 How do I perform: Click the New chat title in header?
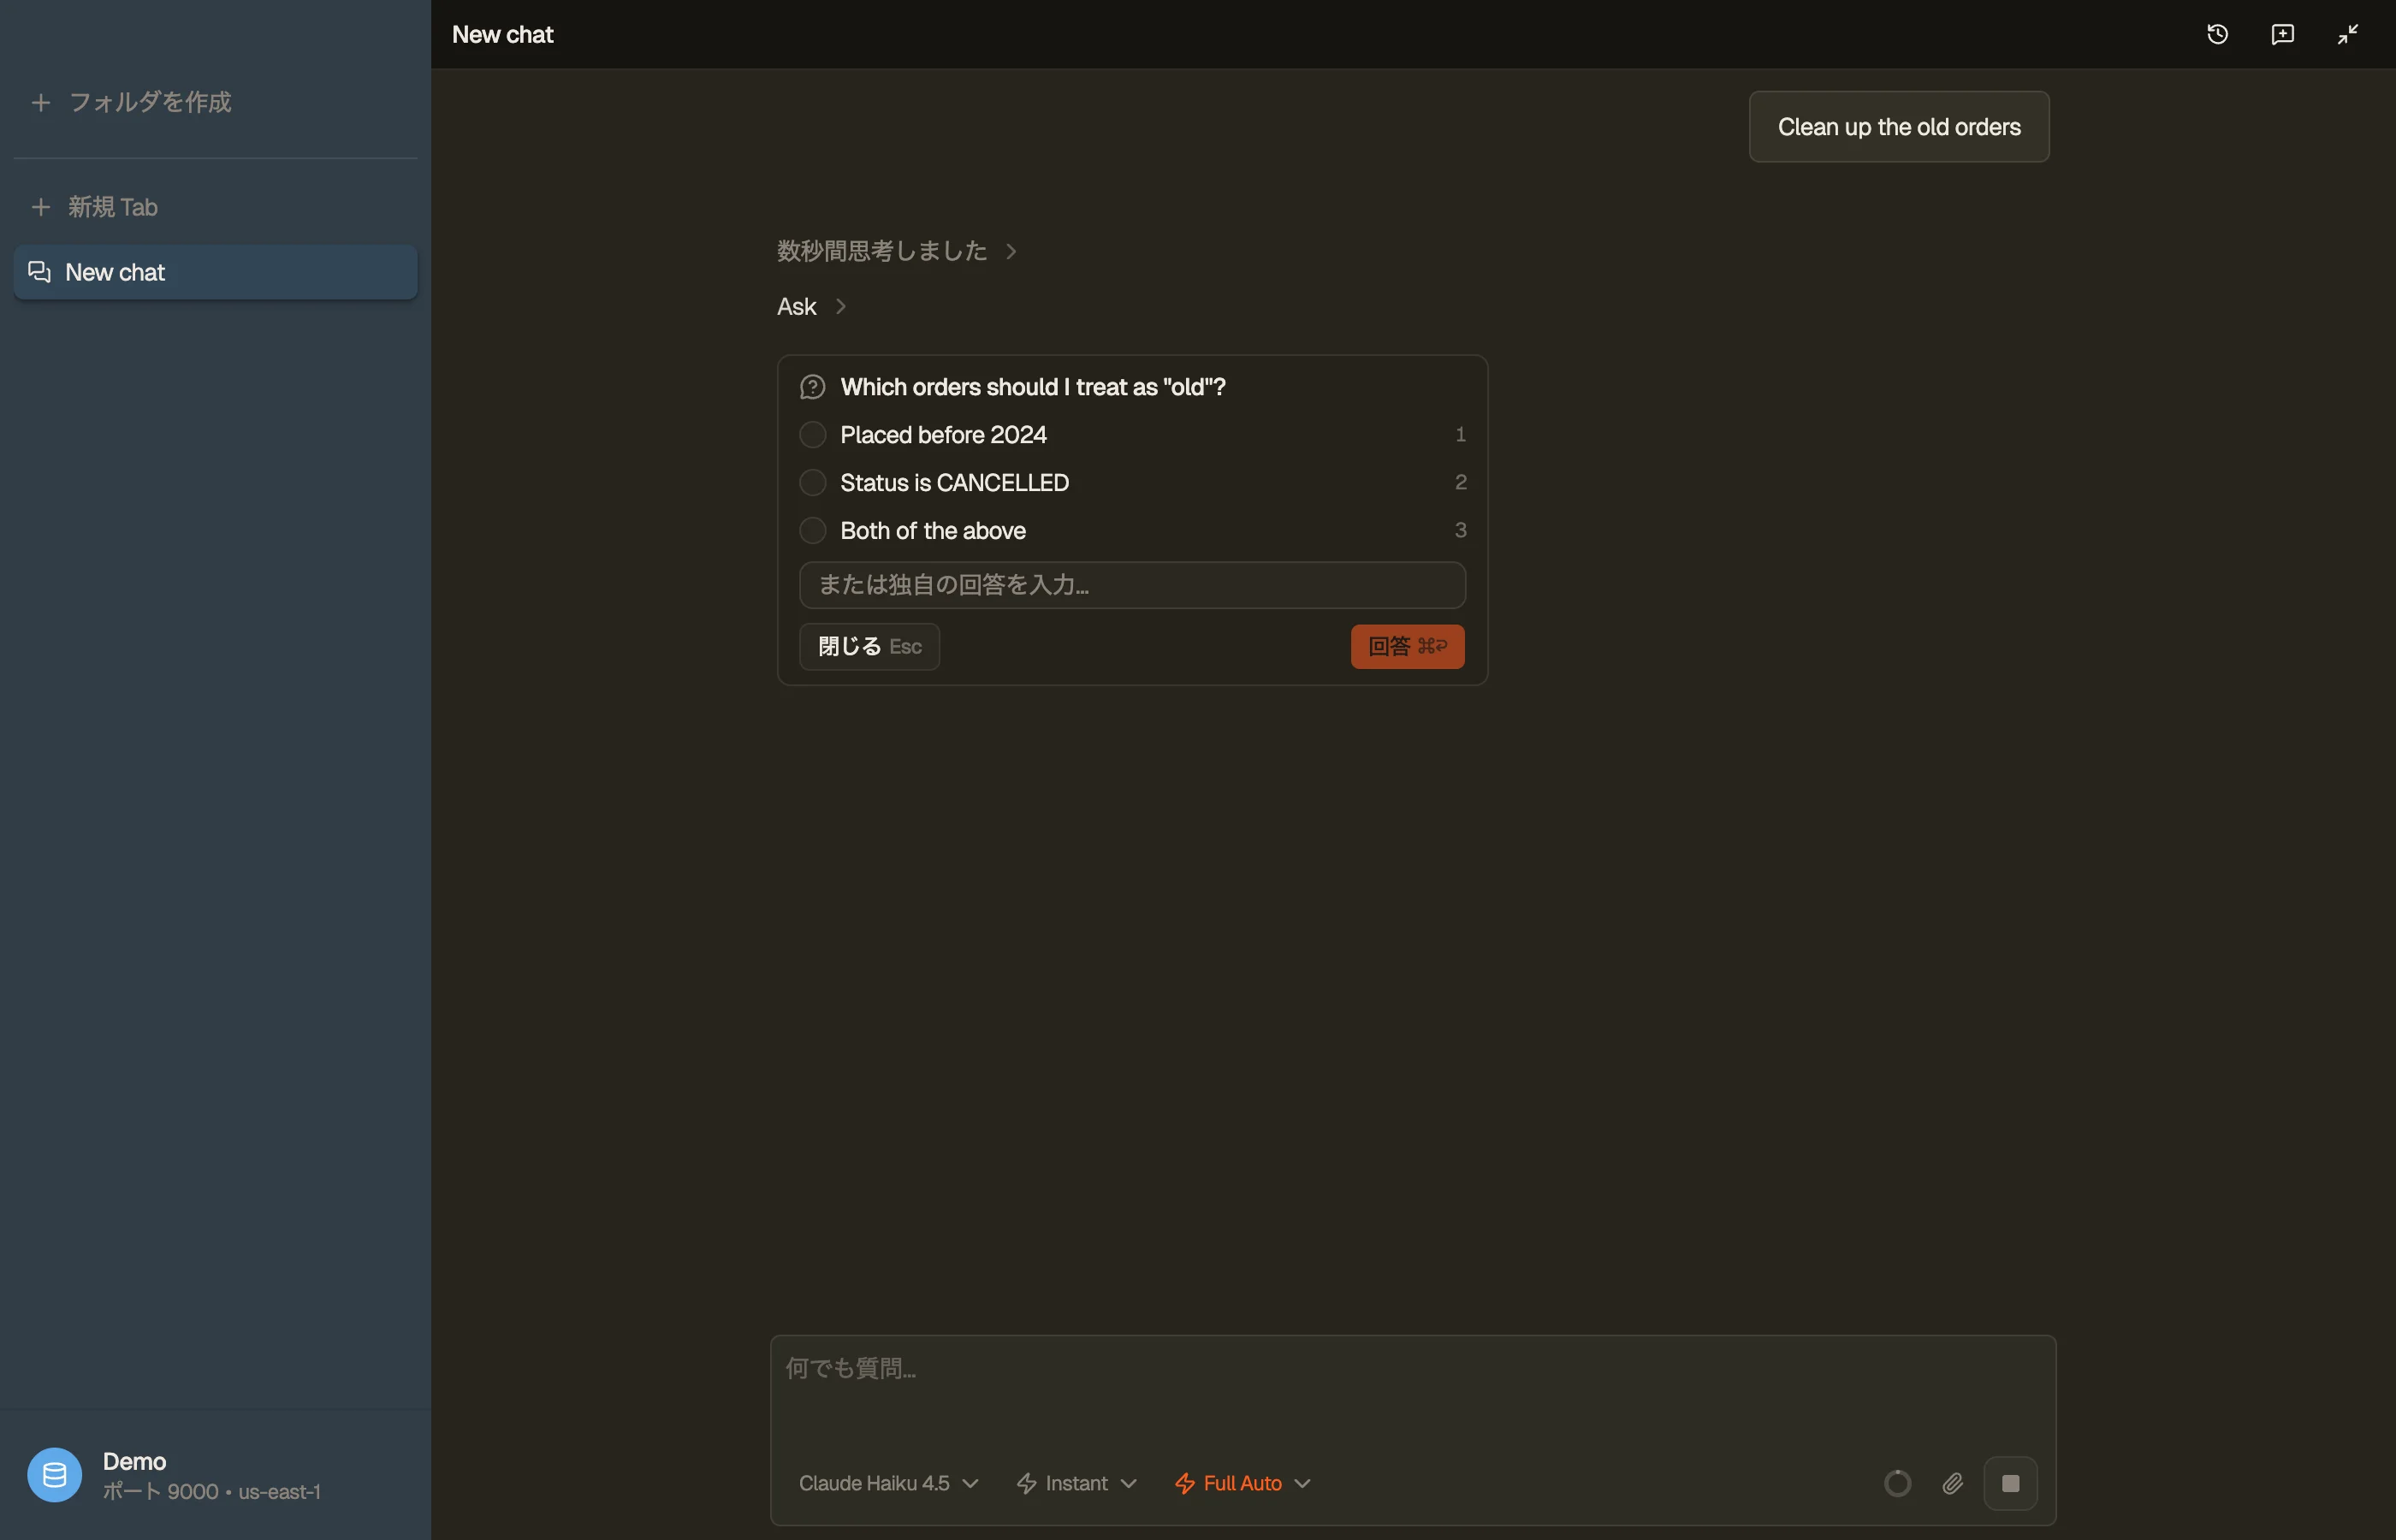pos(502,34)
